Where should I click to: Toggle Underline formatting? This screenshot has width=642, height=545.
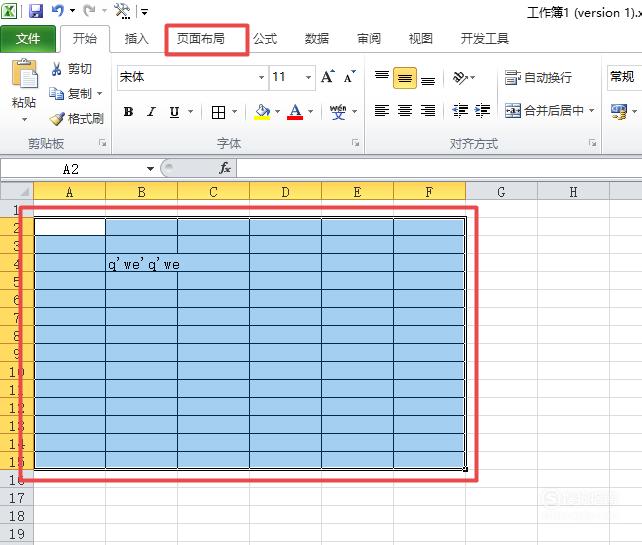tap(174, 111)
